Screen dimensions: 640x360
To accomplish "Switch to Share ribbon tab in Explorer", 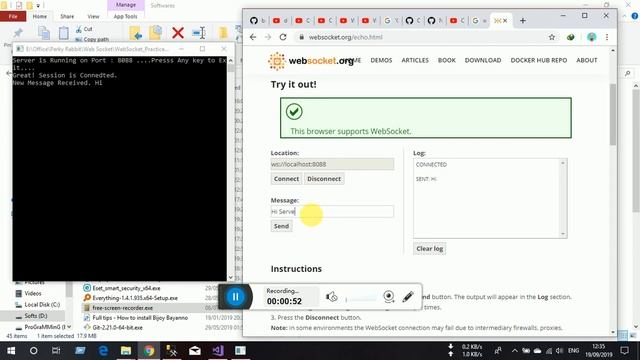I will [67, 16].
